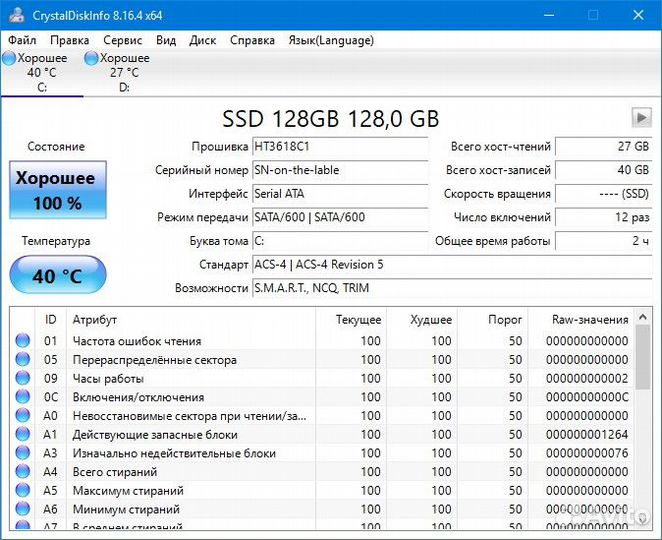Click the Текущее column header

(351, 320)
